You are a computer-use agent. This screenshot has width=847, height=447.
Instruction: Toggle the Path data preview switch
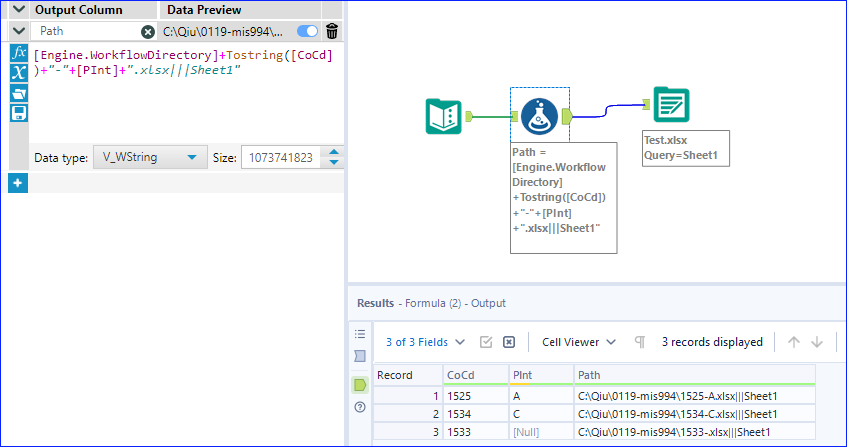click(308, 31)
